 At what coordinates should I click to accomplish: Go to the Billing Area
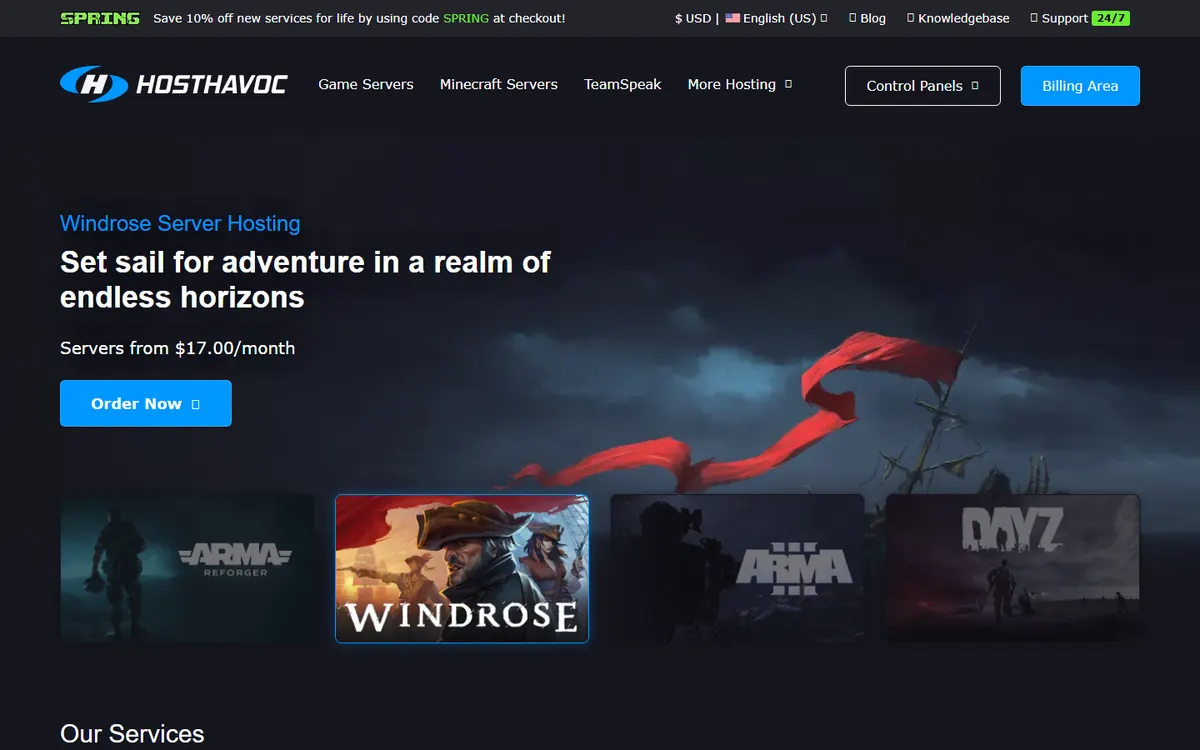pos(1080,86)
